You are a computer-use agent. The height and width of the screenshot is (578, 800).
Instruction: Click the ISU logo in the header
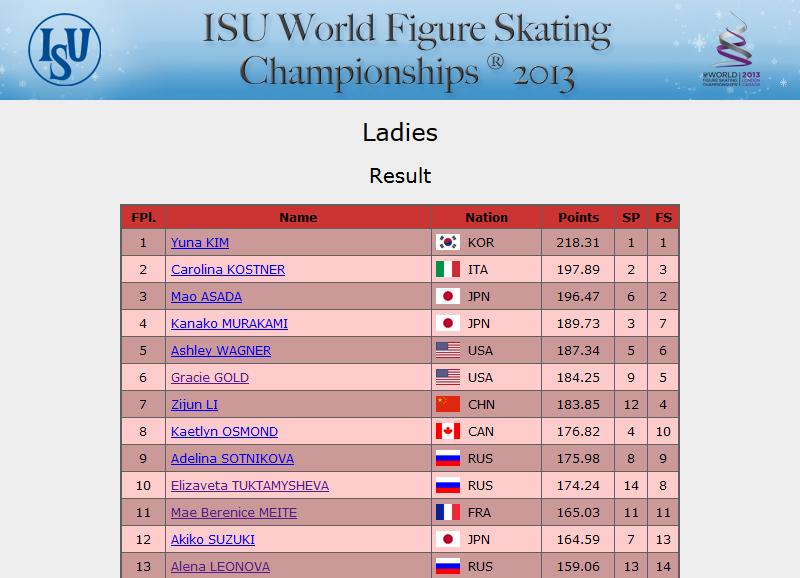click(x=65, y=49)
